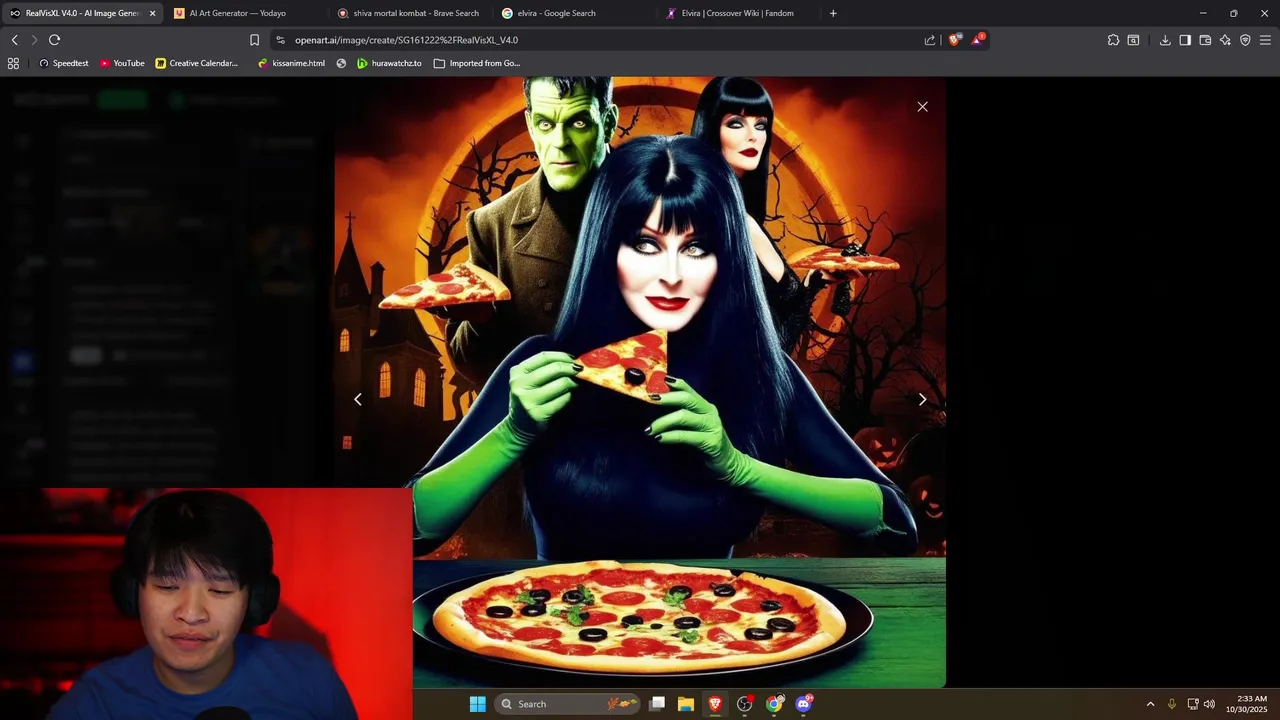Open the browser main hamburger menu
This screenshot has width=1280, height=720.
[1265, 40]
